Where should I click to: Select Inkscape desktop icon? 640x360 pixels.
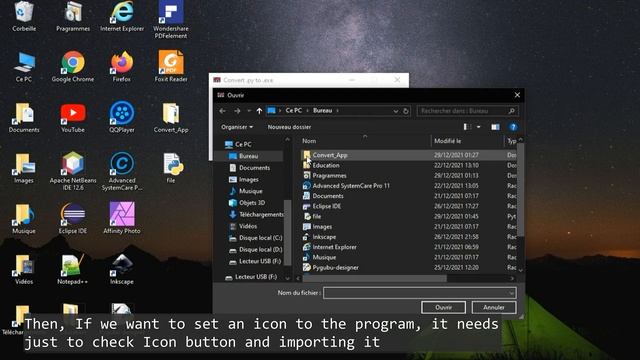click(122, 269)
